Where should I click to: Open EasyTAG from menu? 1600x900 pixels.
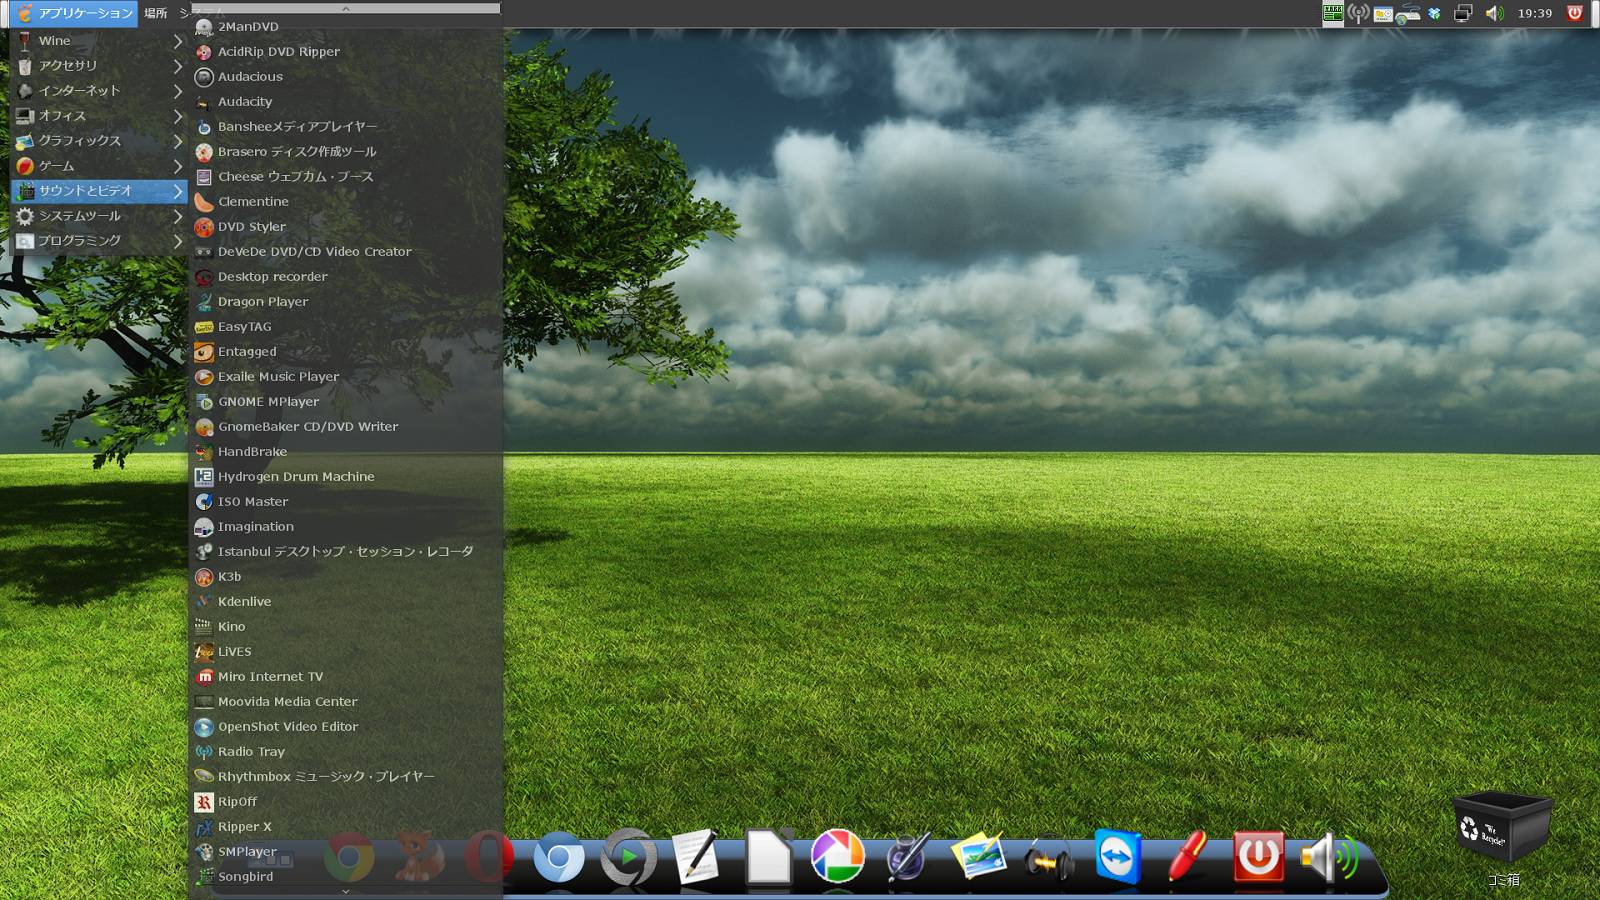[x=346, y=327]
